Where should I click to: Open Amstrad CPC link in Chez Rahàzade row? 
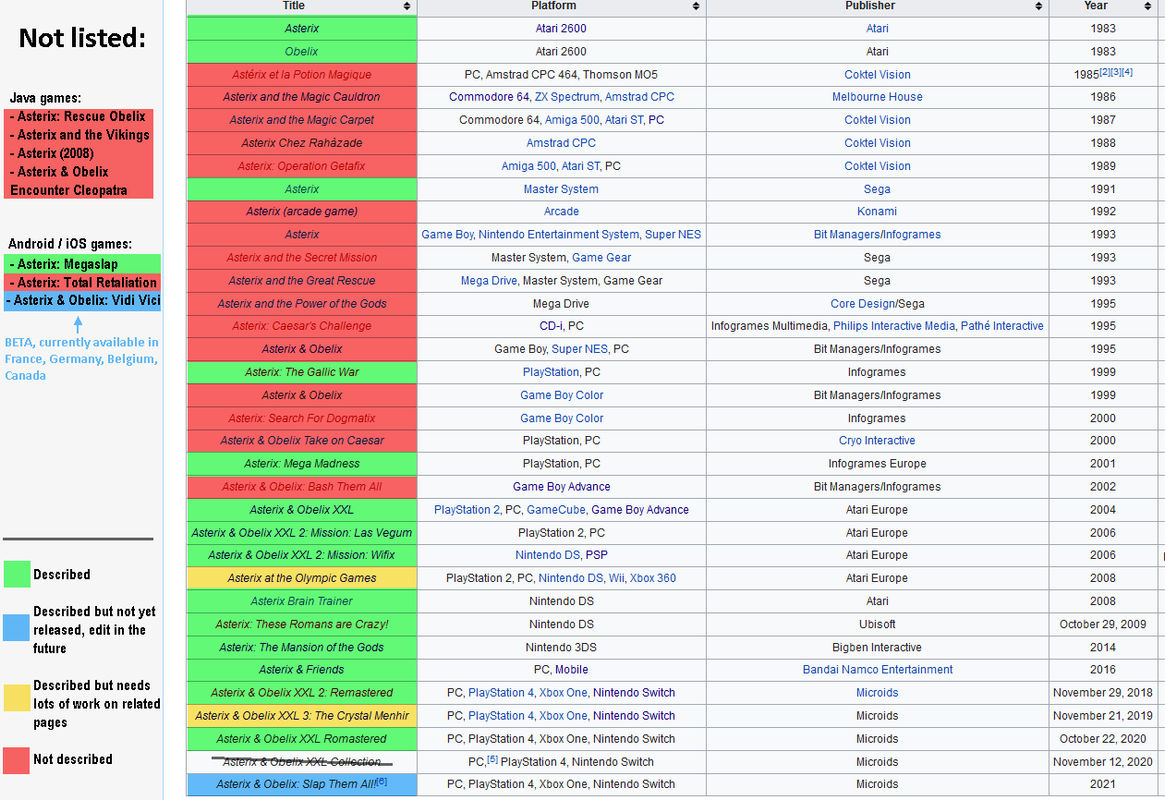point(561,143)
